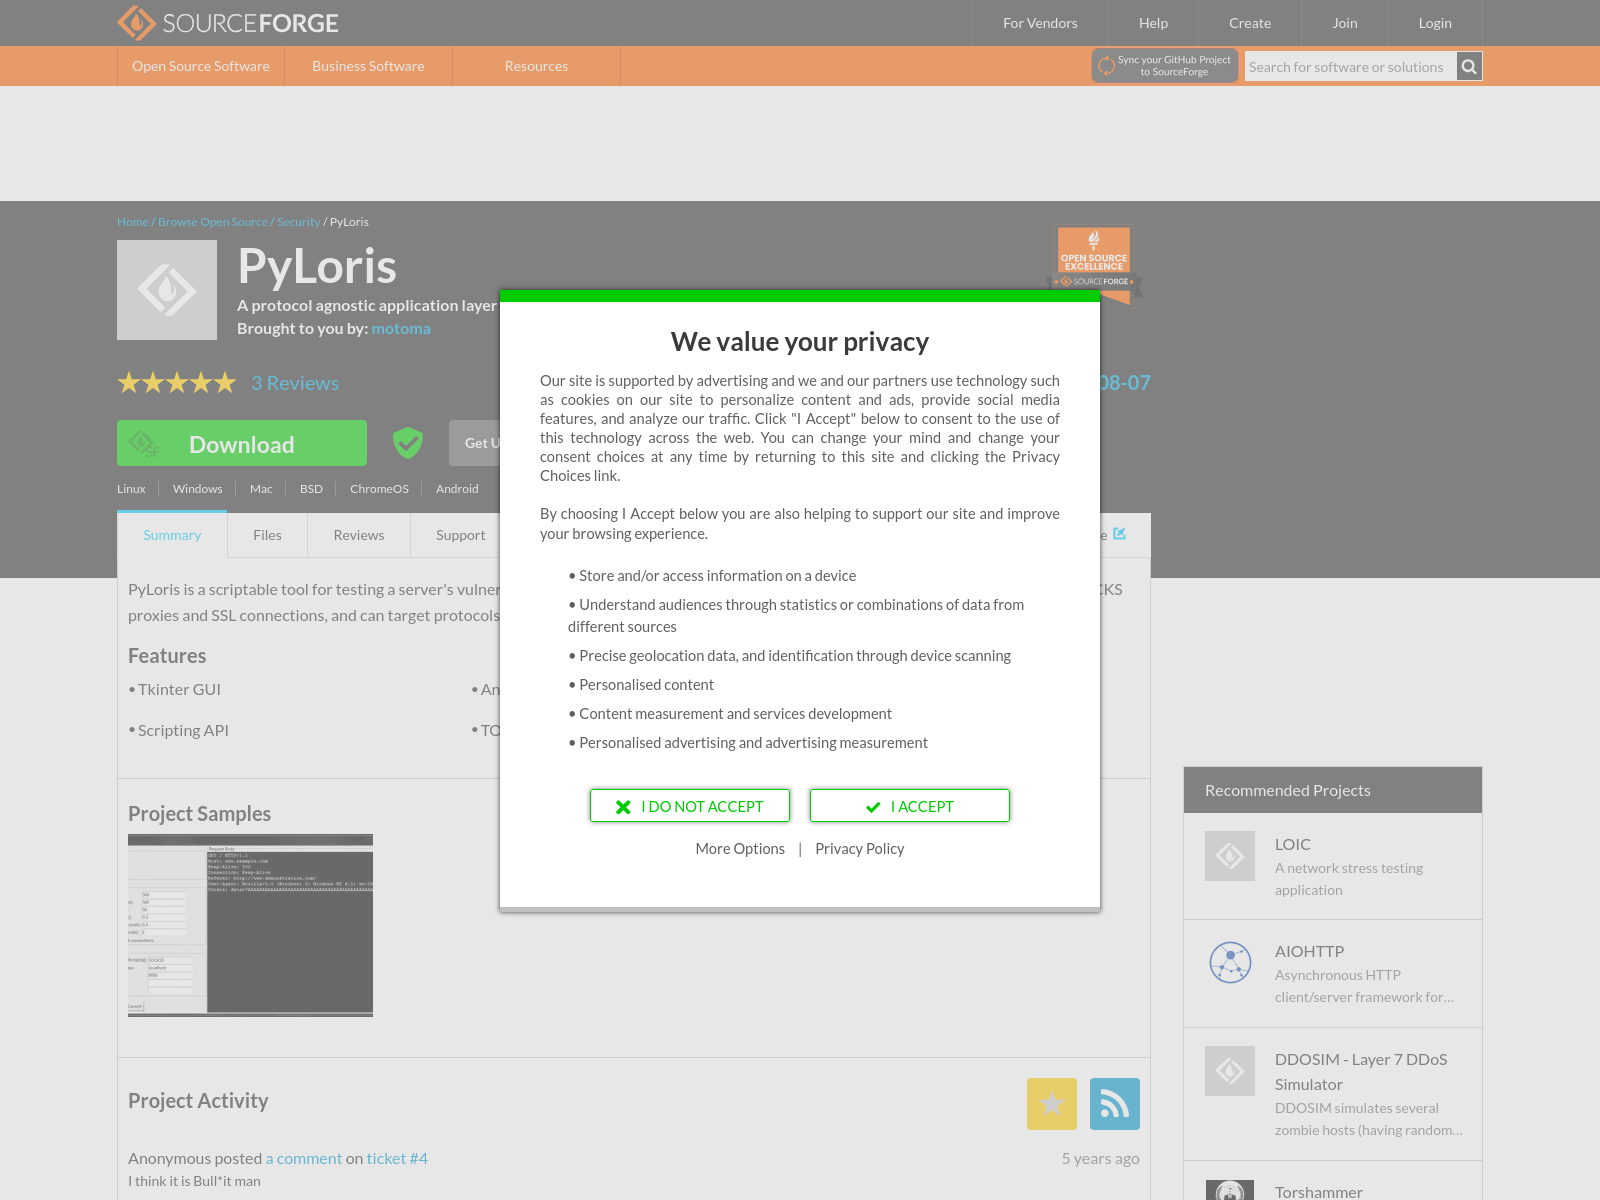Open the Open Source Software menu
Image resolution: width=1600 pixels, height=1200 pixels.
click(201, 66)
